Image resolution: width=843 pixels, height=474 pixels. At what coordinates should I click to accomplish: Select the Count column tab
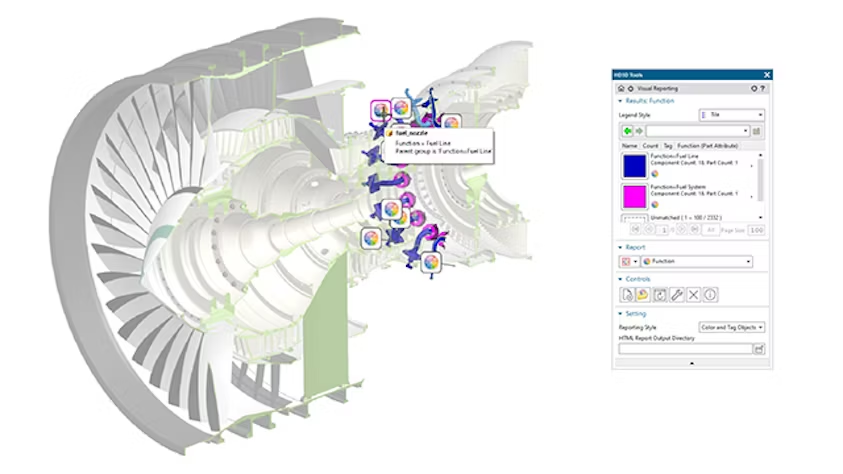pos(650,146)
